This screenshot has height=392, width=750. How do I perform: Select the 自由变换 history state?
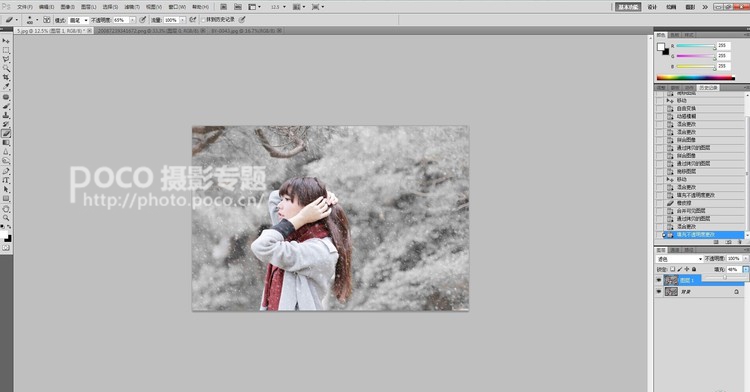pyautogui.click(x=686, y=109)
